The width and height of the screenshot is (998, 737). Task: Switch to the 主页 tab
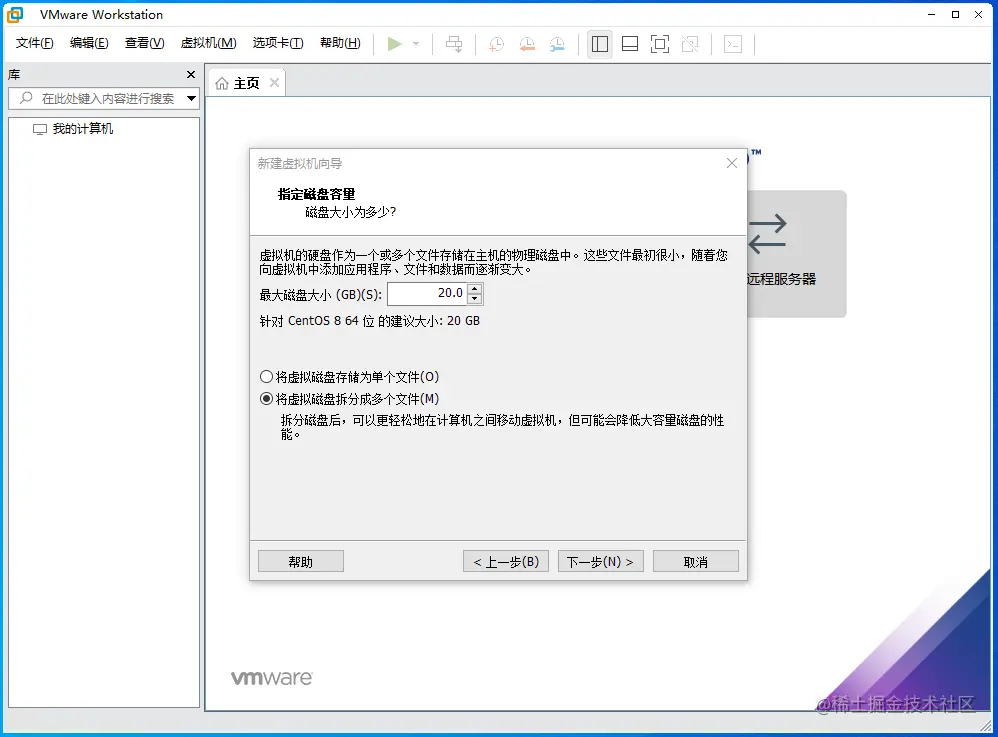point(246,83)
